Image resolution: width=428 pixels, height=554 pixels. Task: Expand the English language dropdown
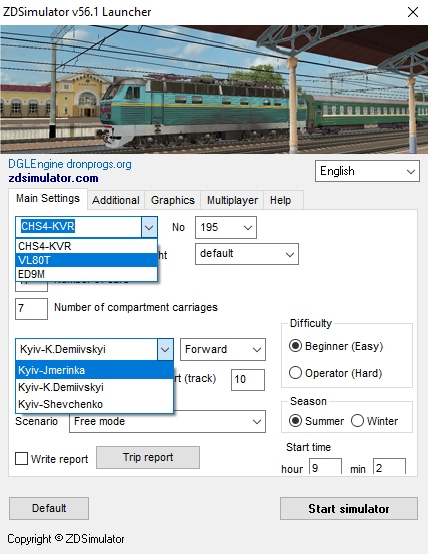tap(367, 171)
